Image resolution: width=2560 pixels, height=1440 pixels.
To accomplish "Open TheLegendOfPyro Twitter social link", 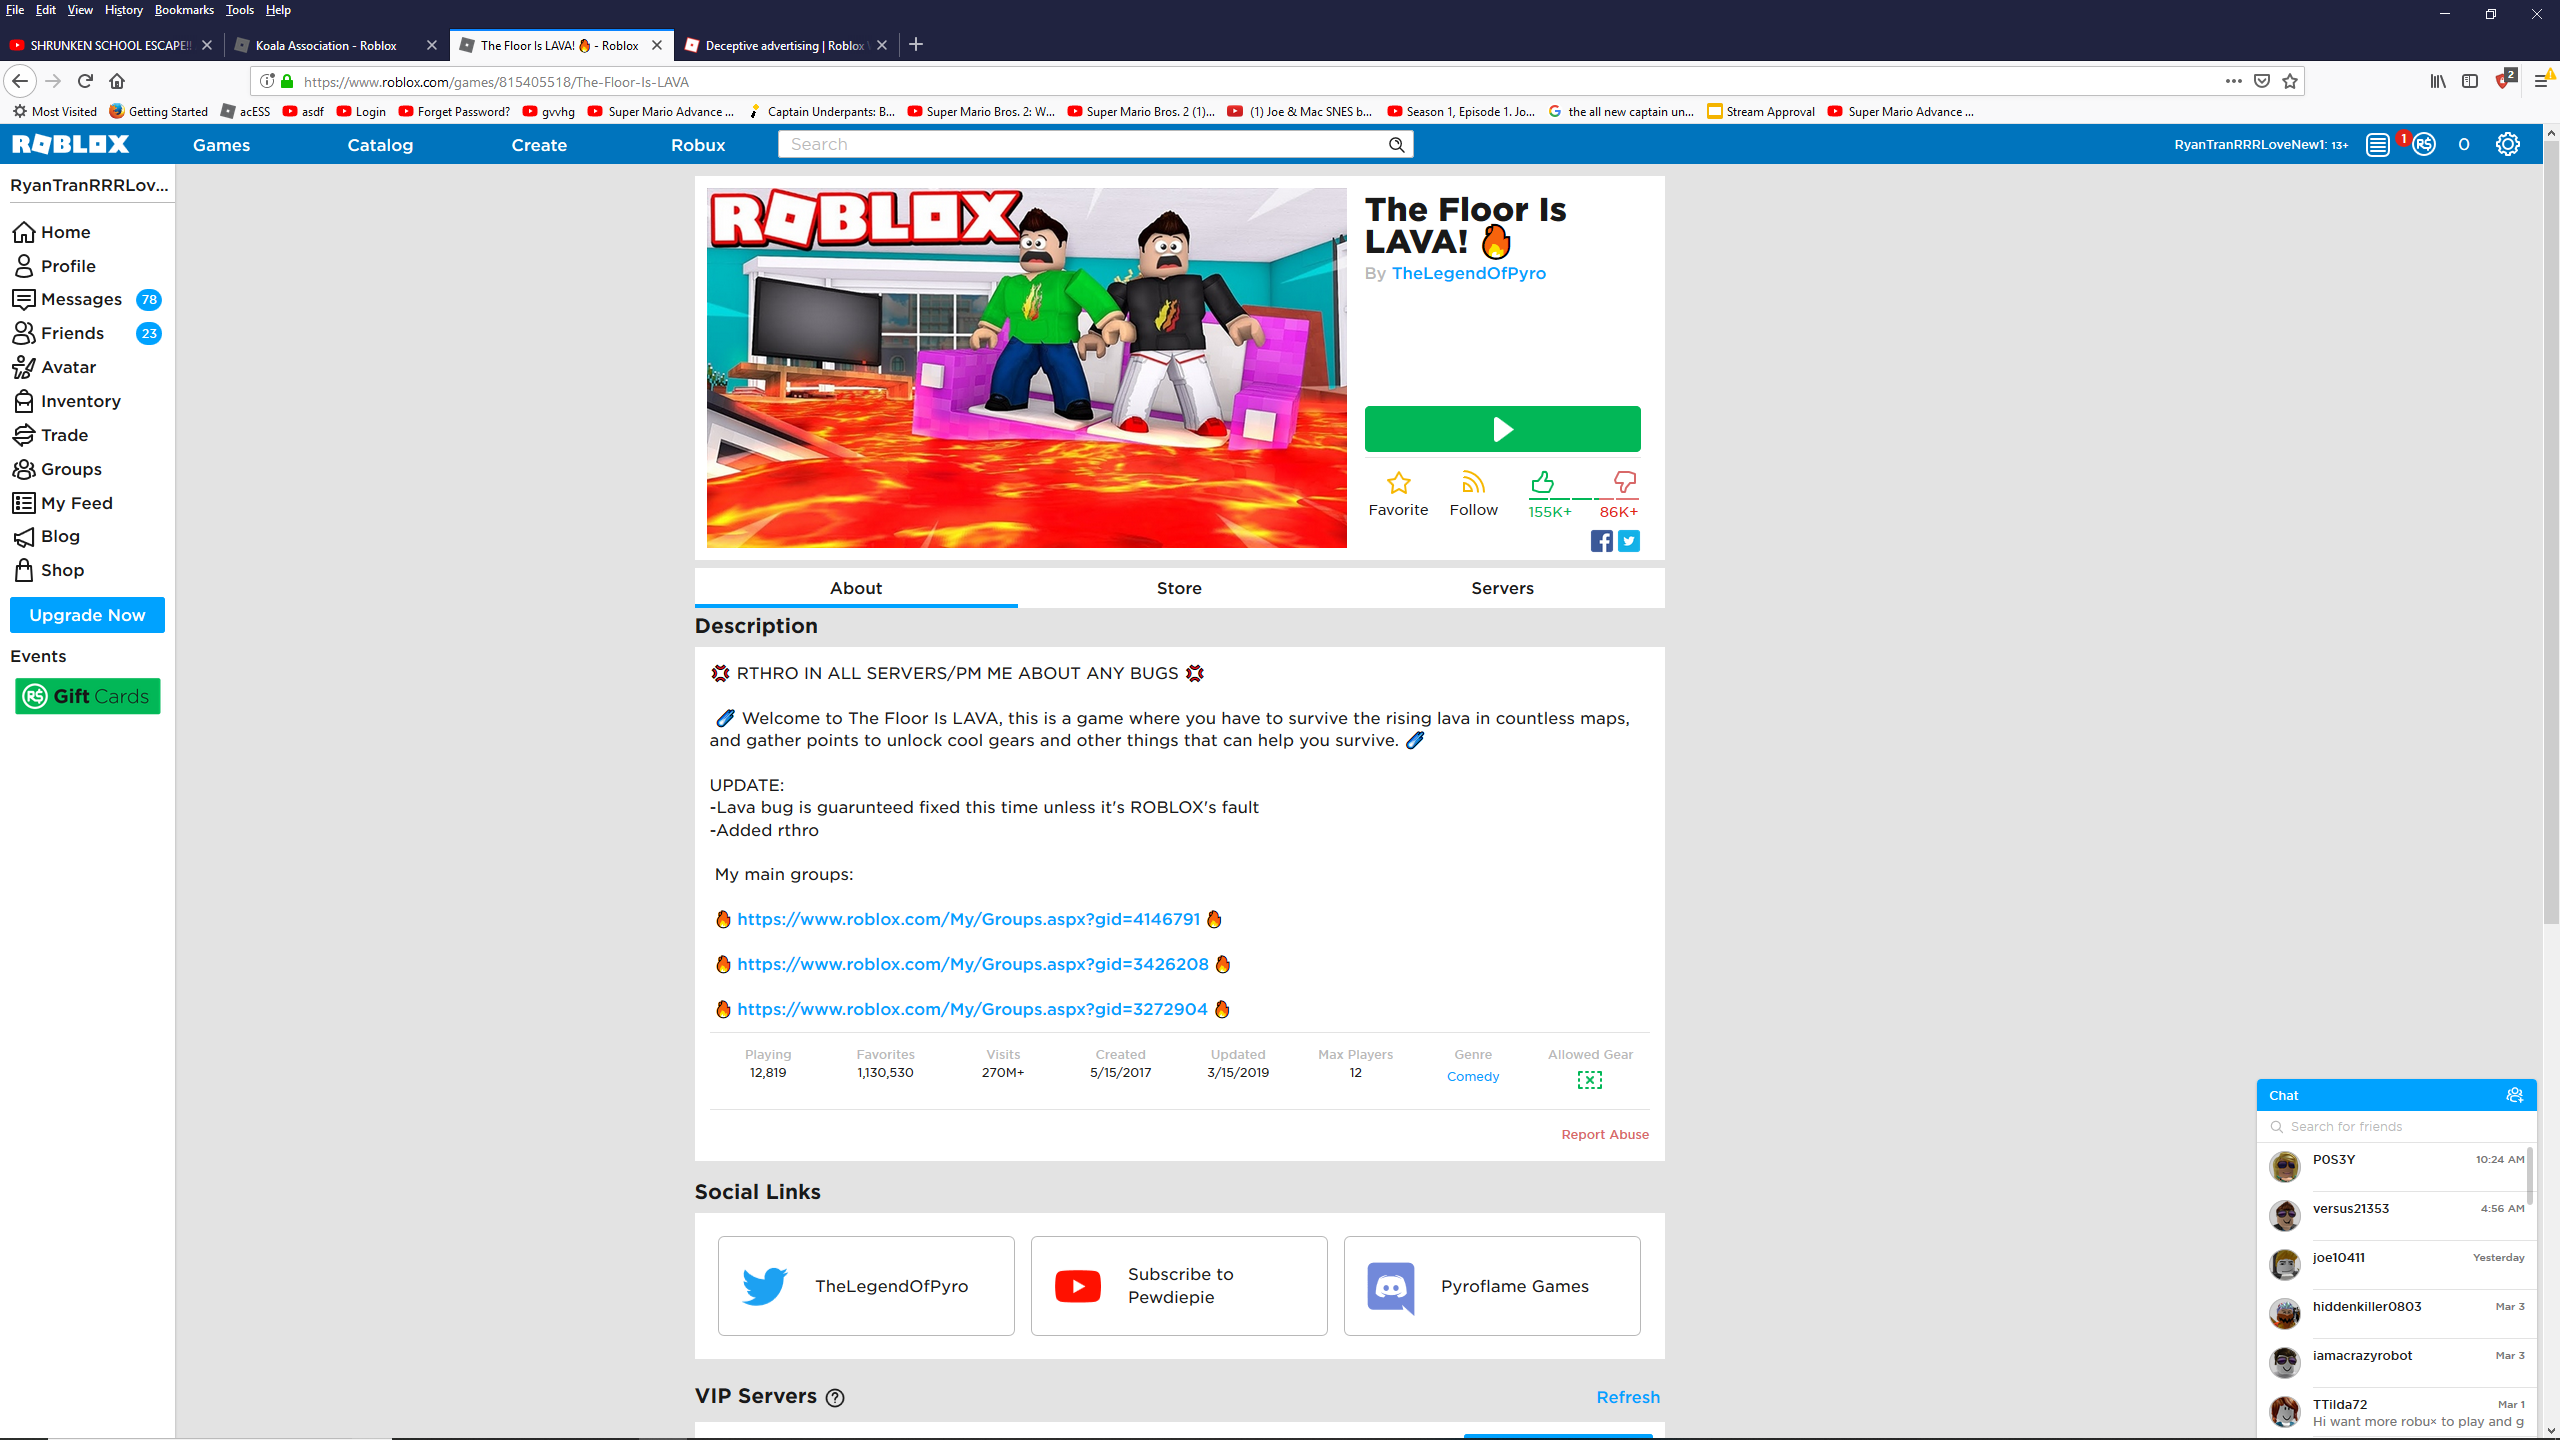I will tap(863, 1285).
